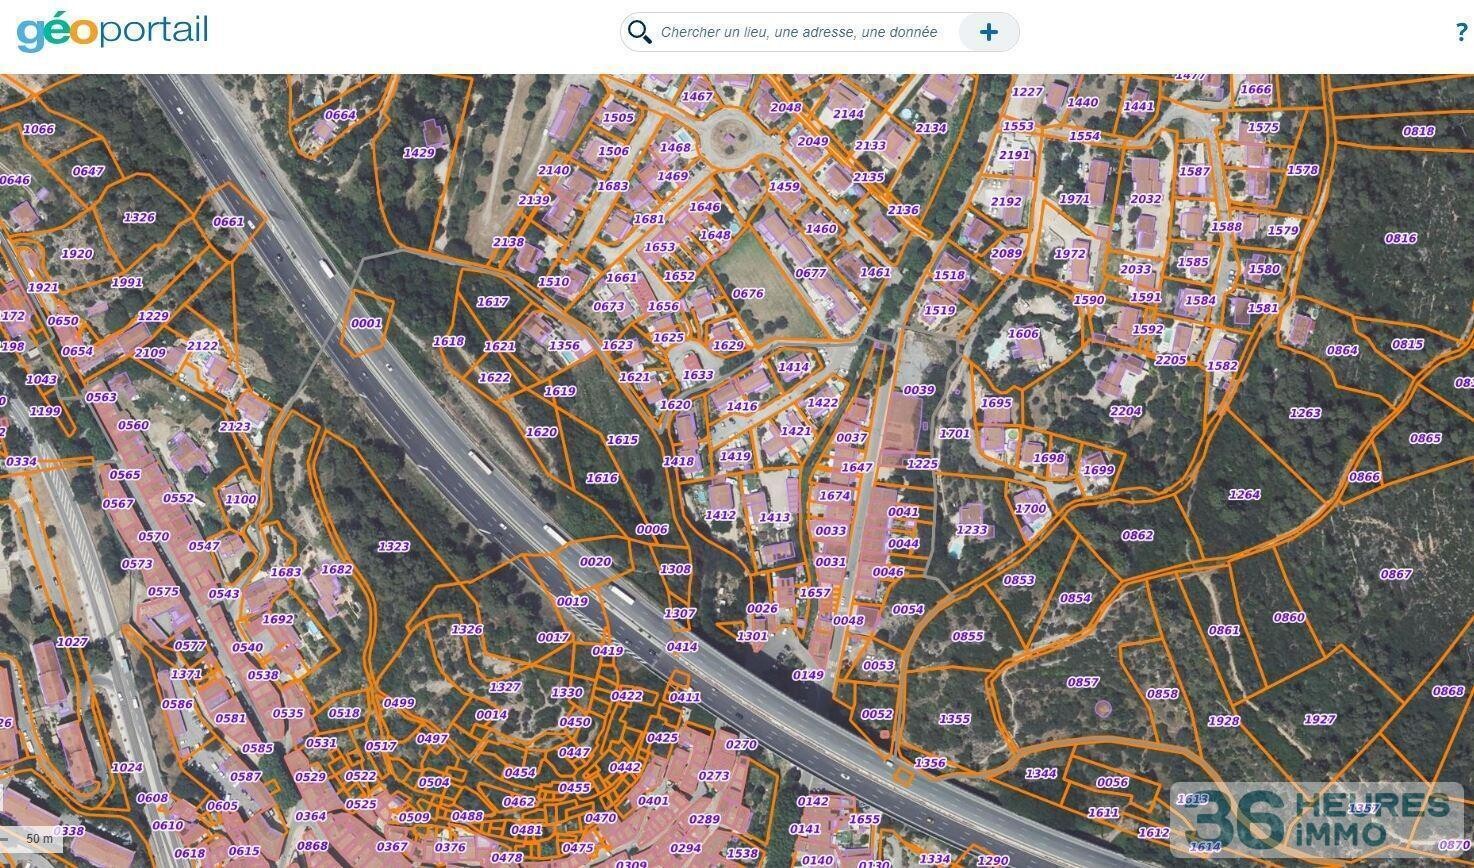Click parcel 1027 on the left edge
Screen dimensions: 1474x868
click(72, 640)
